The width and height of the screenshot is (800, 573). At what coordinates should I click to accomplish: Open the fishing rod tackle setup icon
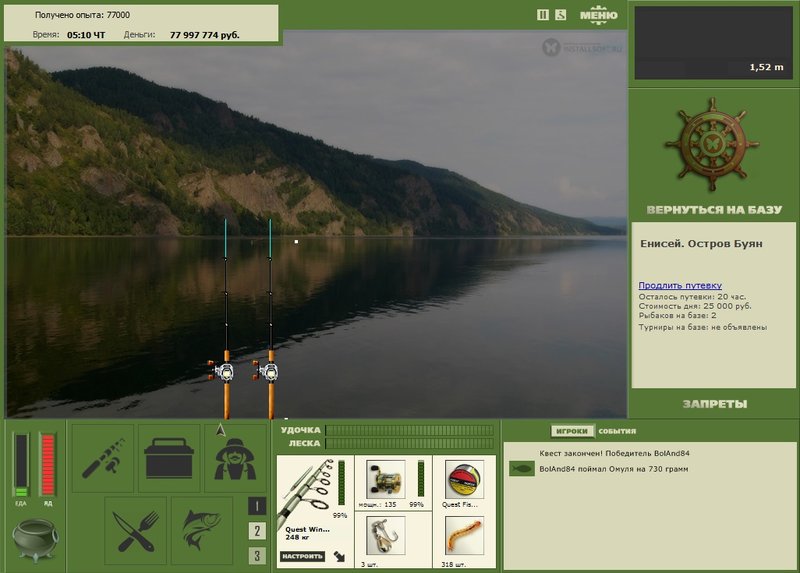click(x=103, y=458)
